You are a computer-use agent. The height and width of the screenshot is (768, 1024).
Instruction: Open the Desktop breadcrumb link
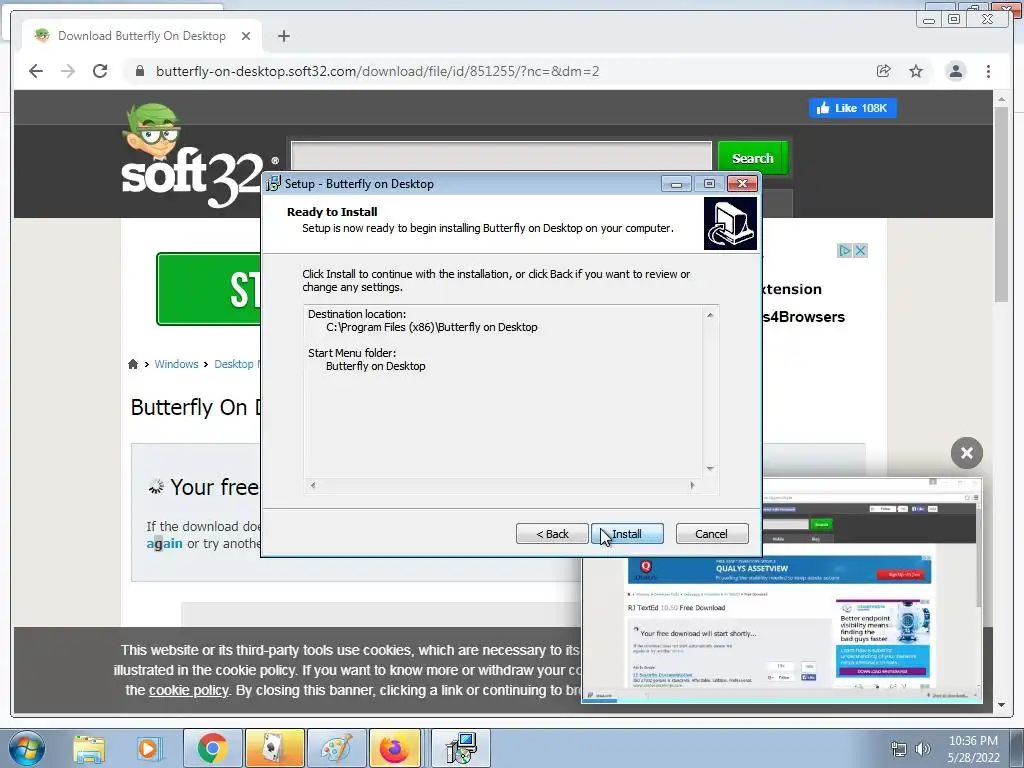point(234,364)
